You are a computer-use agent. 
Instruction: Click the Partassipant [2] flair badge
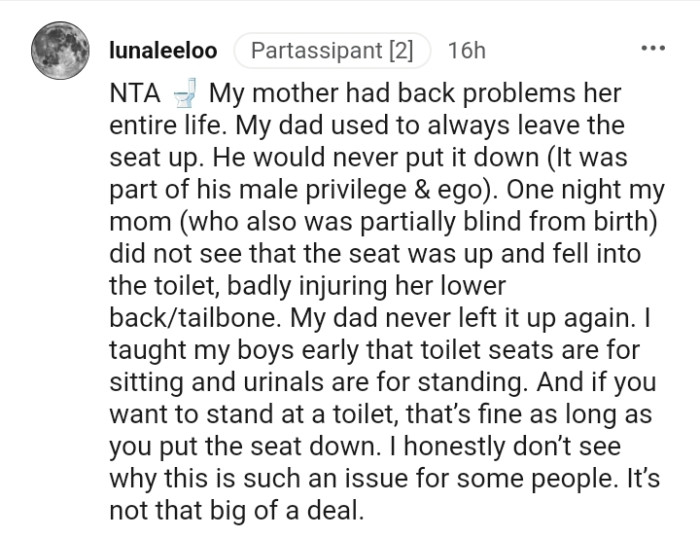[x=332, y=49]
